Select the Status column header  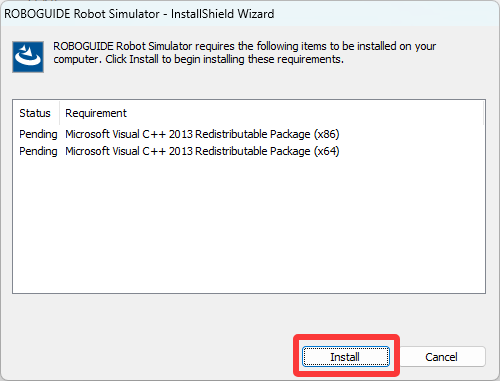pos(35,113)
